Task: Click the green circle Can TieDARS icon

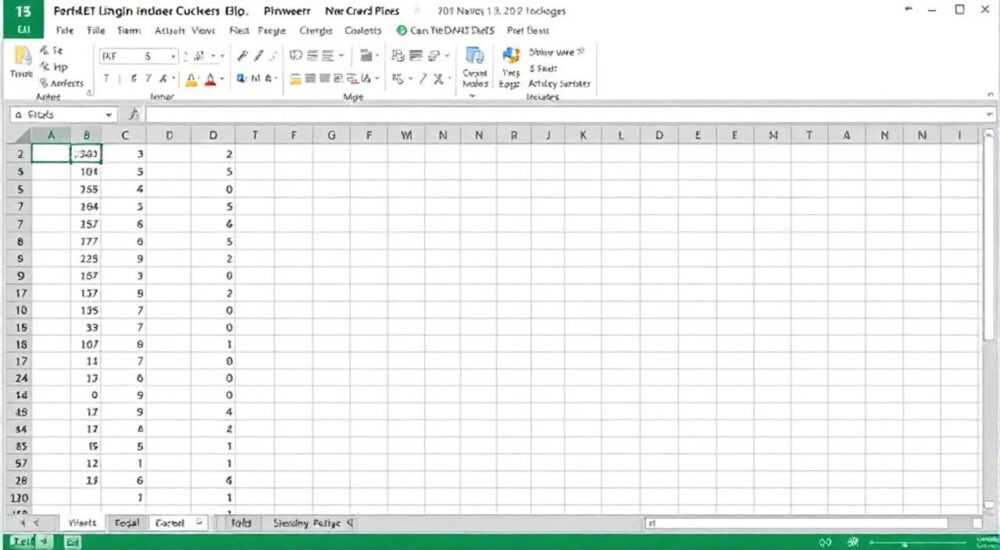Action: pos(402,30)
